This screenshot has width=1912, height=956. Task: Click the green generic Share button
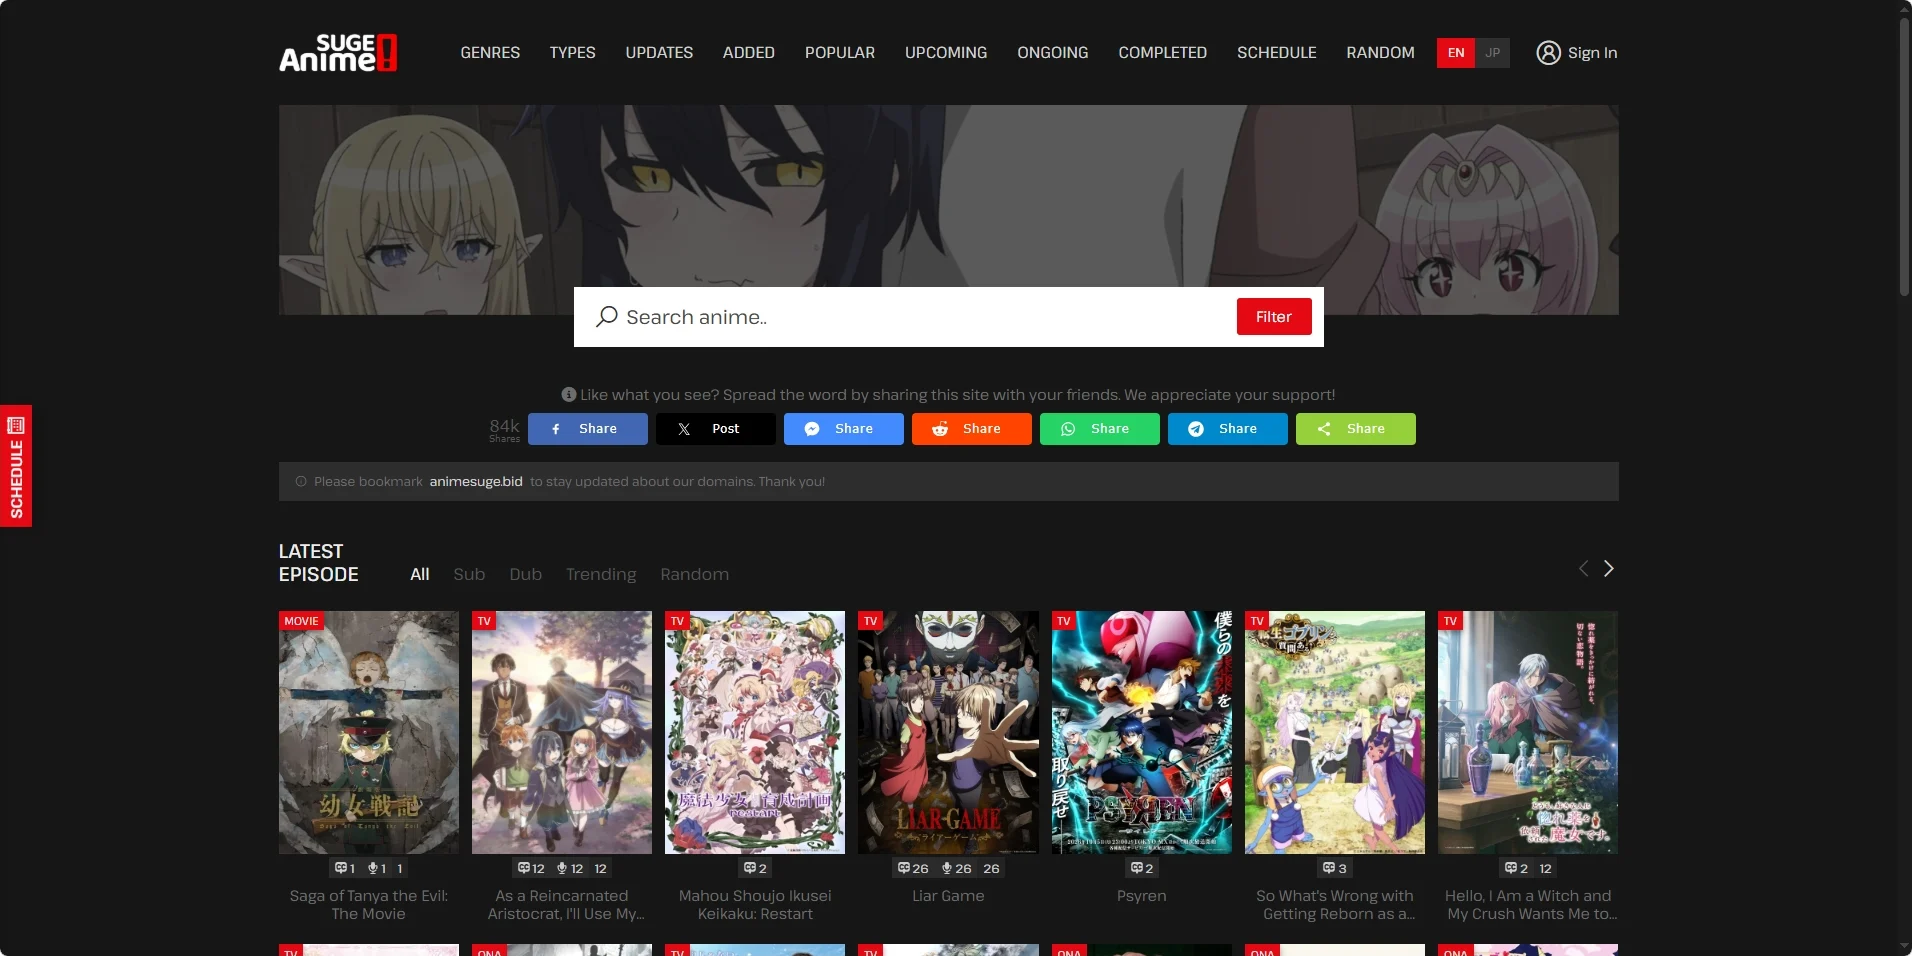[x=1356, y=429]
